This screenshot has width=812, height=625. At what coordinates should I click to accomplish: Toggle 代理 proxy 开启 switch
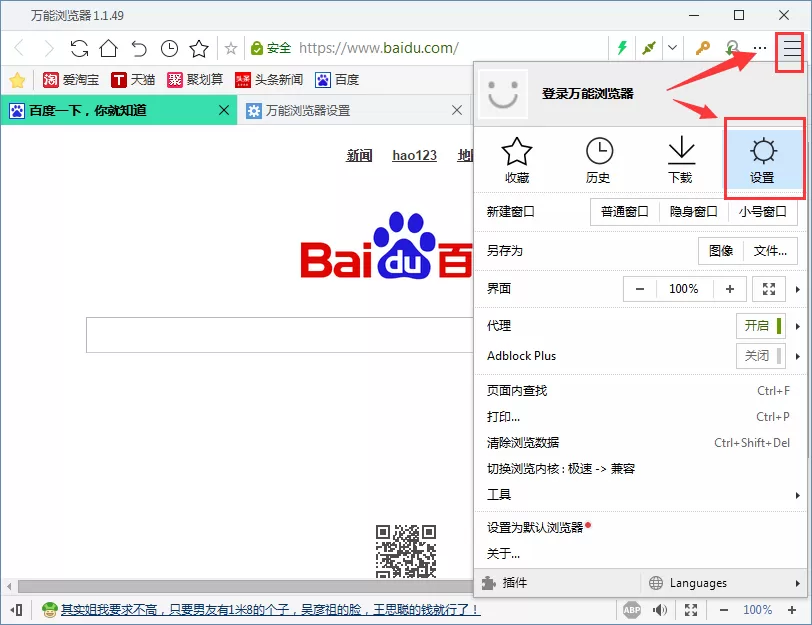761,326
